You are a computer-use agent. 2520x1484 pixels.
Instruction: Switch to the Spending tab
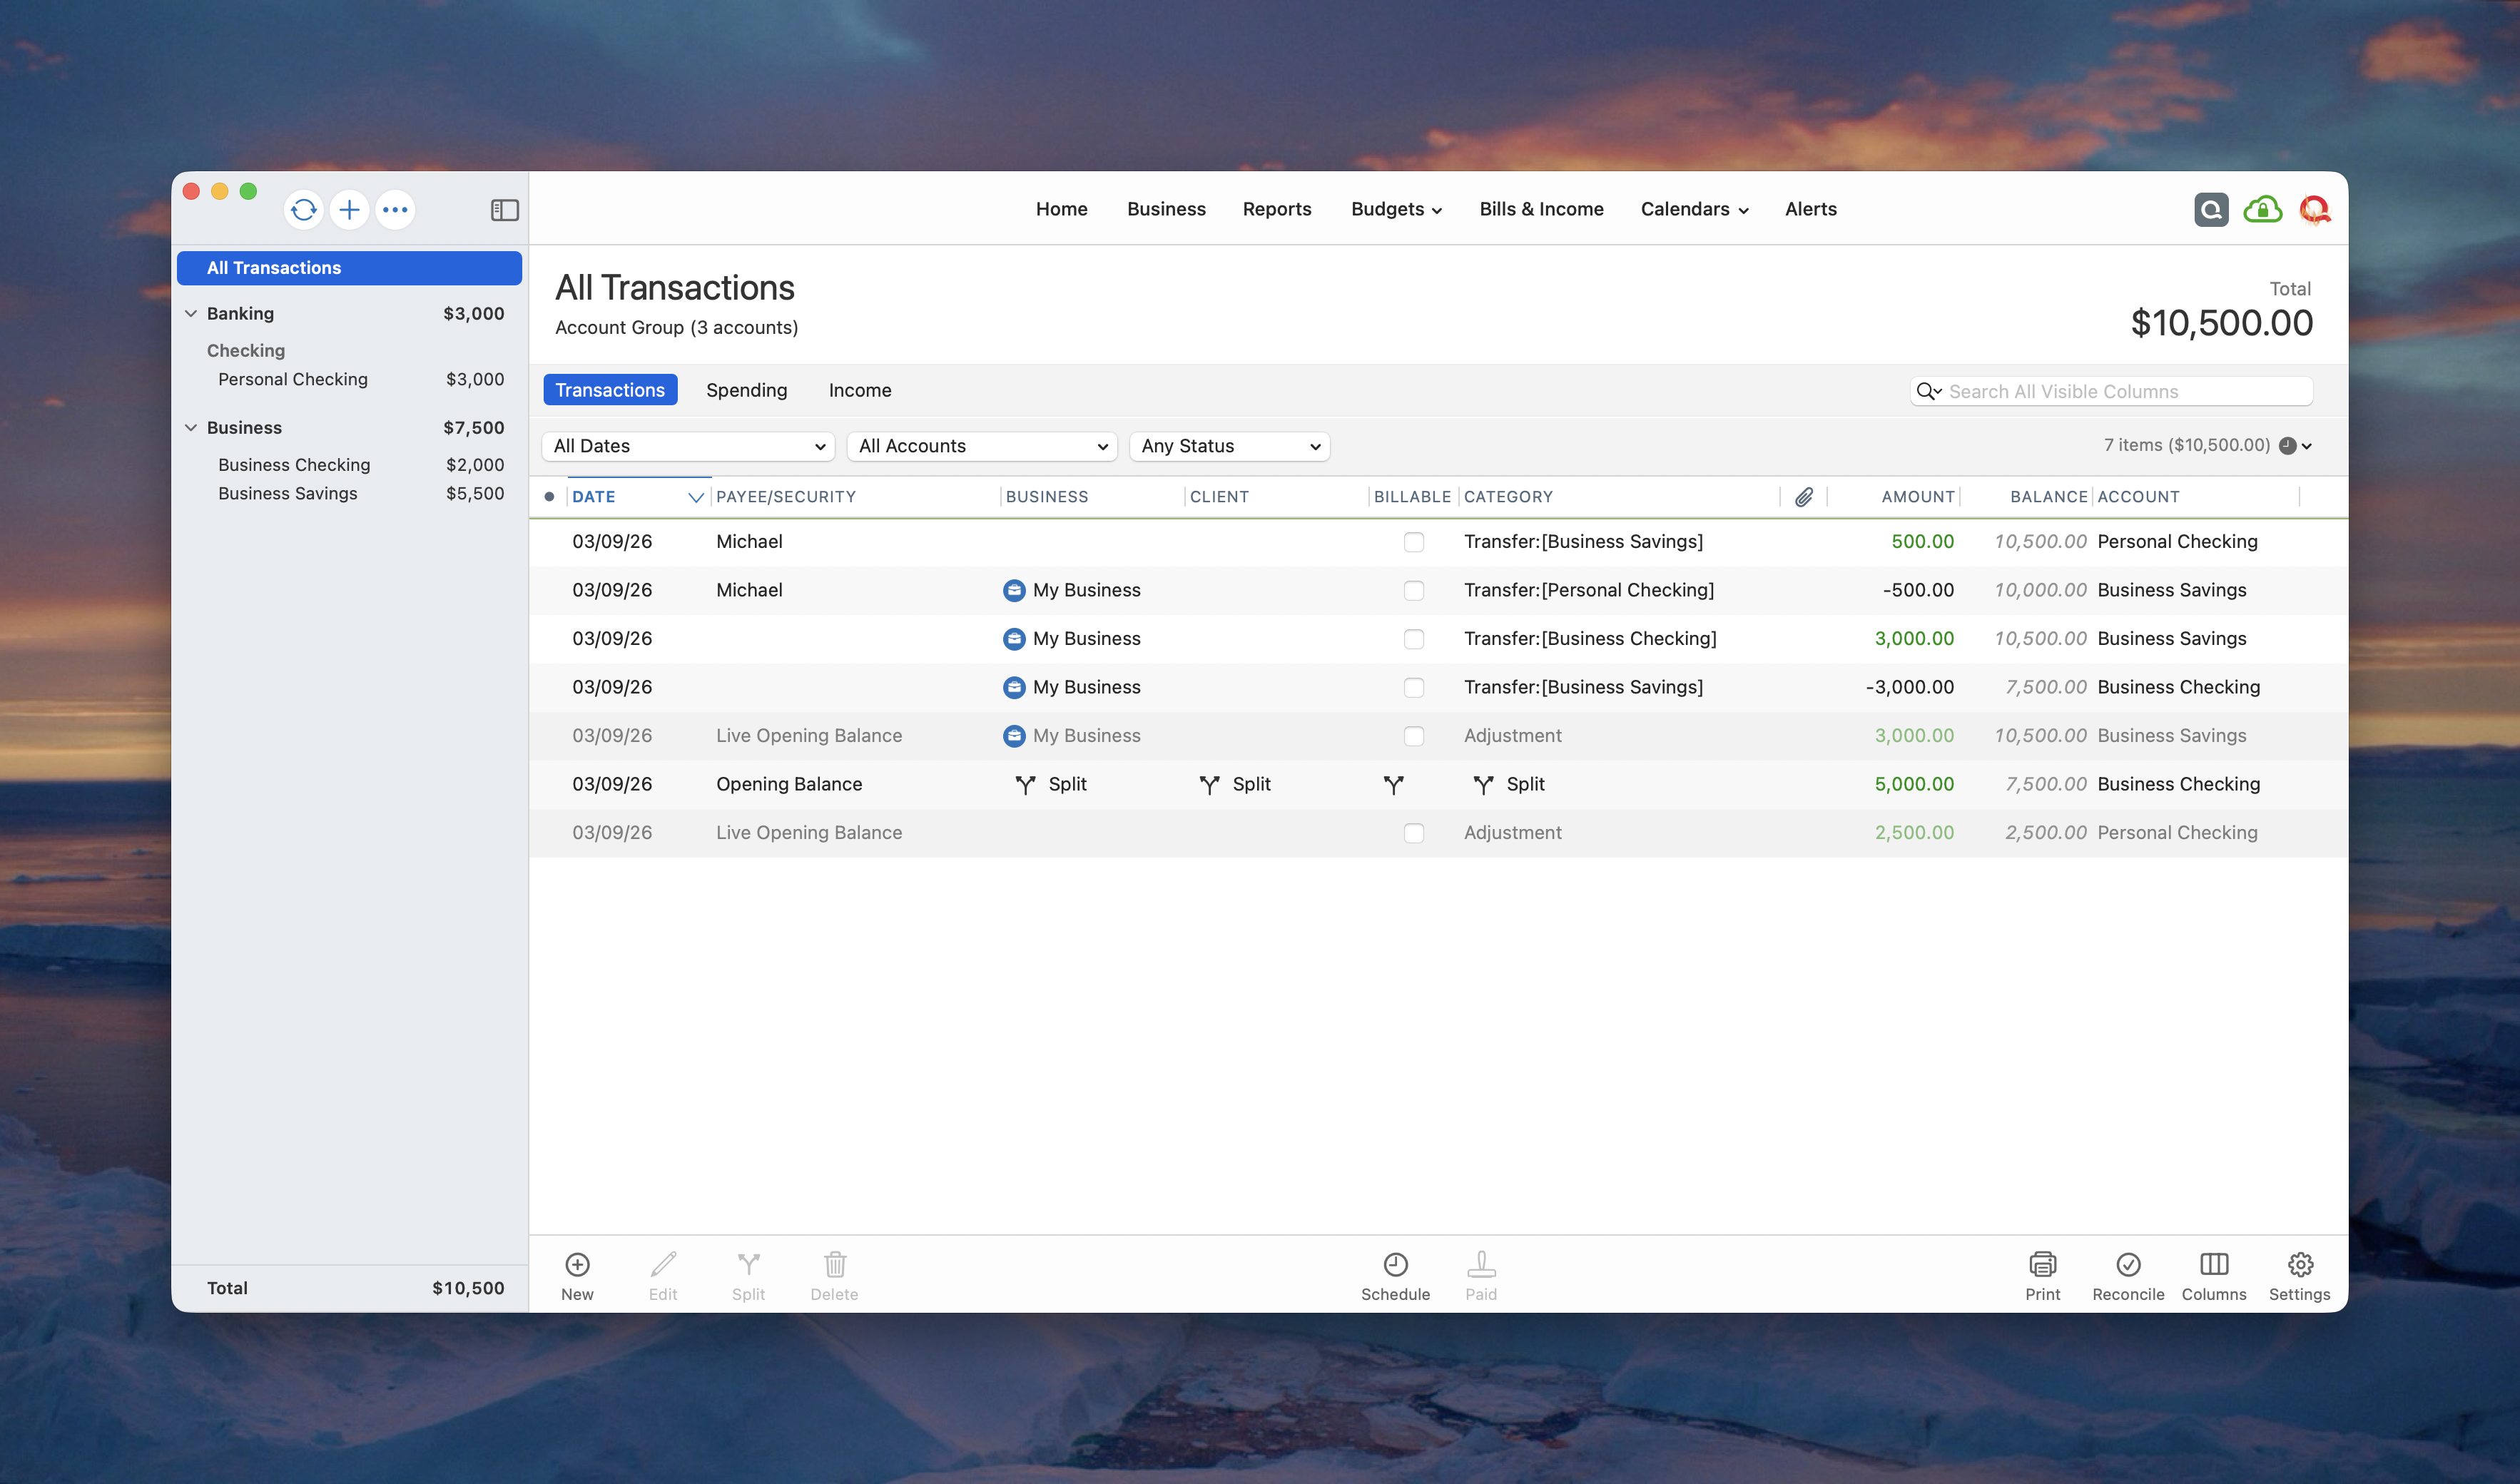(746, 390)
